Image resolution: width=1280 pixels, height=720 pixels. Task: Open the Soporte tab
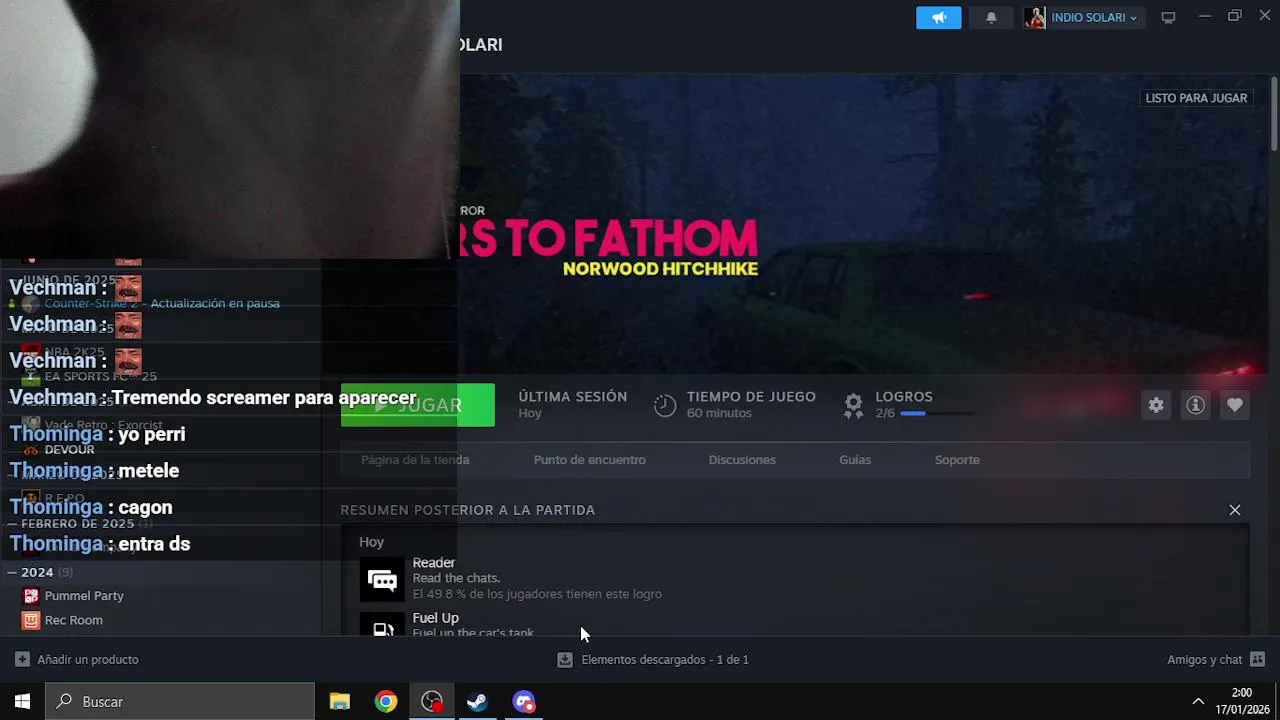coord(957,460)
